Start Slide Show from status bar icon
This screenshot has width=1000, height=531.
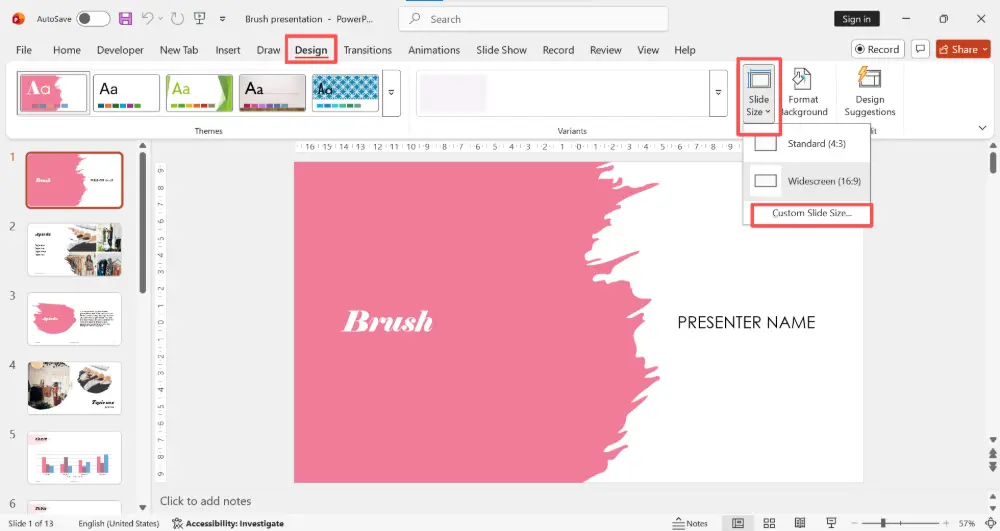click(x=831, y=523)
